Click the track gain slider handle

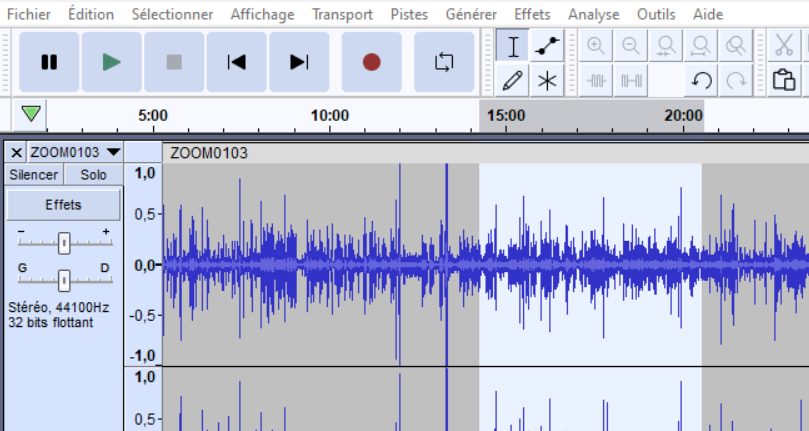pos(64,243)
